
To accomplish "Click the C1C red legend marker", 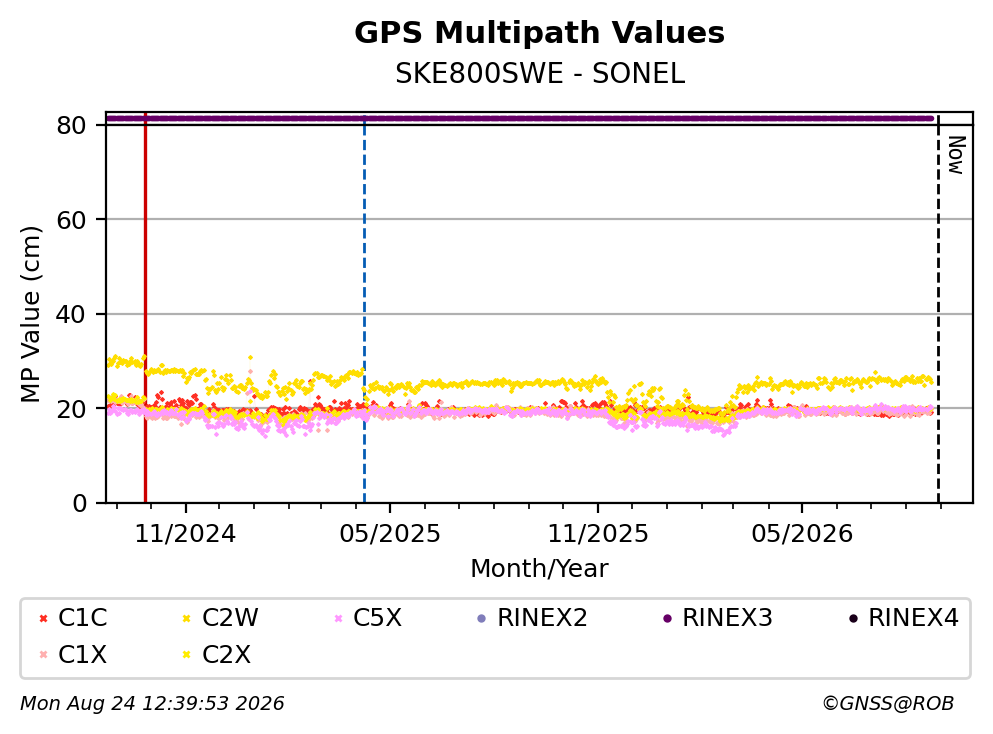I will (43, 618).
